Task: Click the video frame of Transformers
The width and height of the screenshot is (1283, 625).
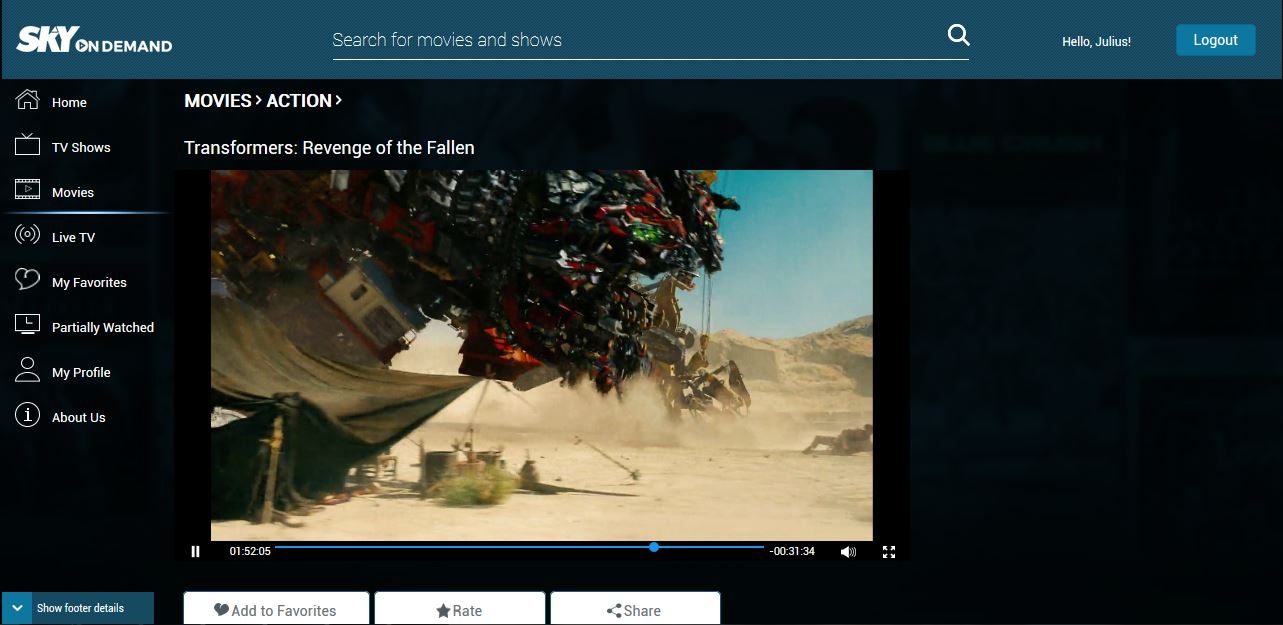Action: [x=541, y=355]
